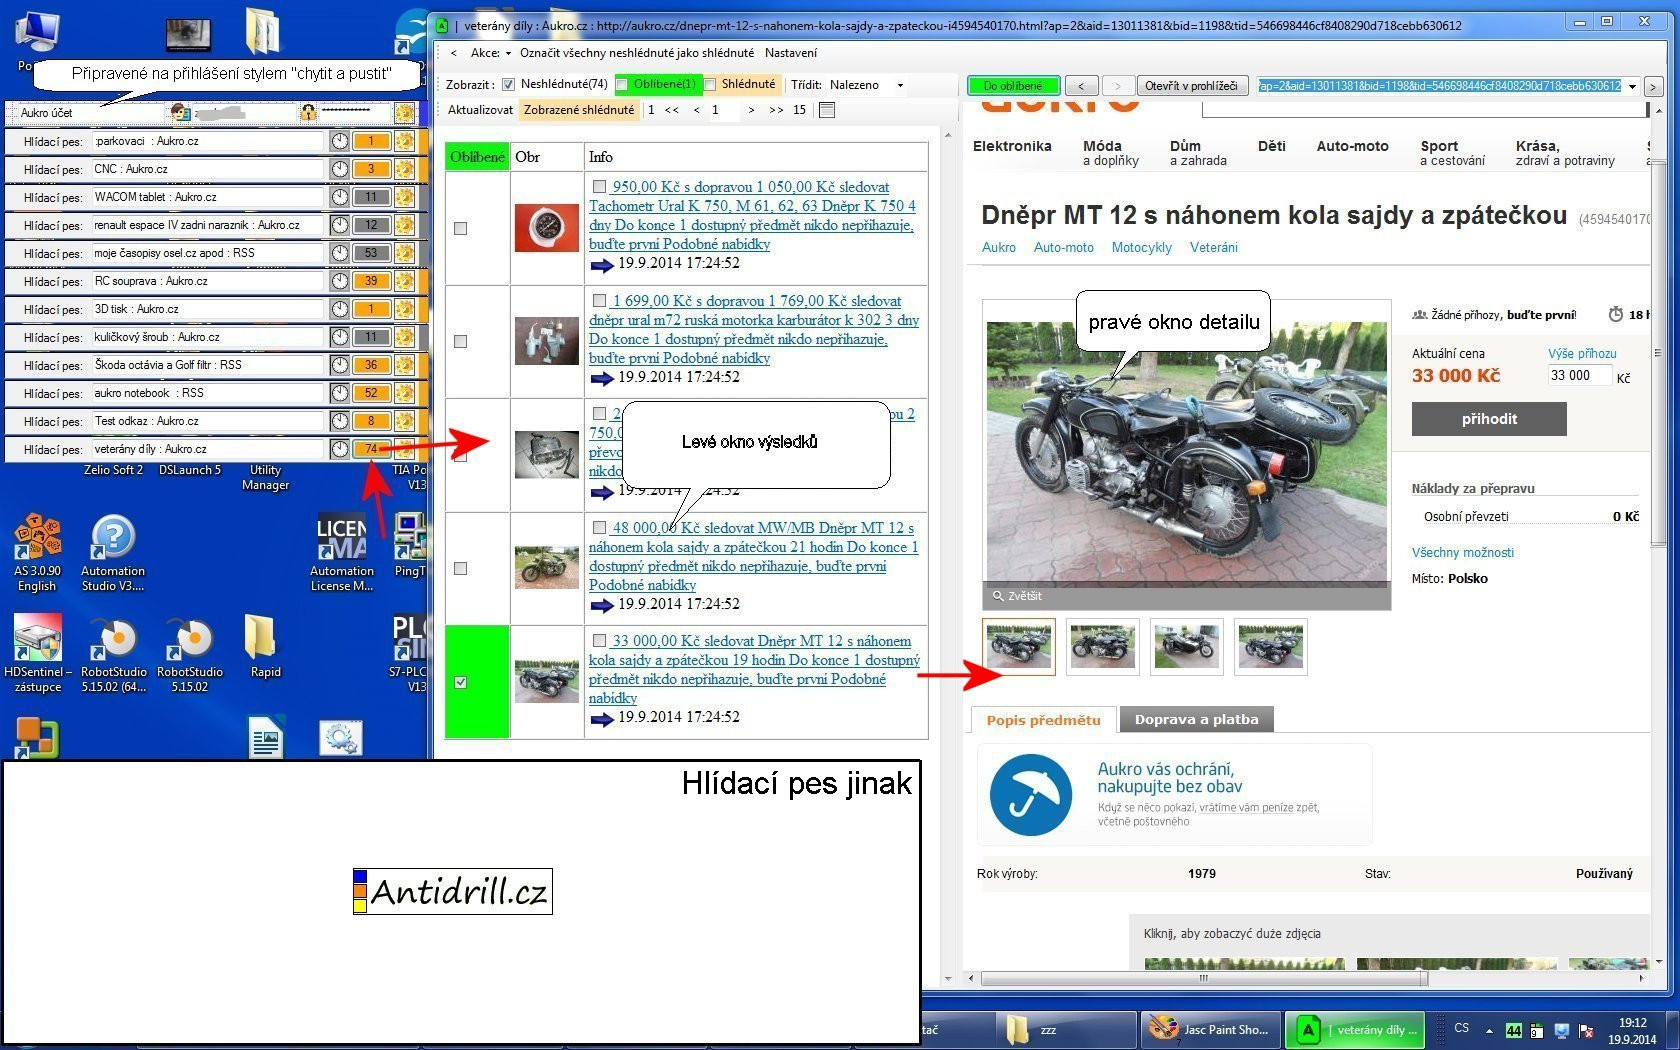Image resolution: width=1680 pixels, height=1050 pixels.
Task: Open the Nastavení menu item
Action: (x=790, y=53)
